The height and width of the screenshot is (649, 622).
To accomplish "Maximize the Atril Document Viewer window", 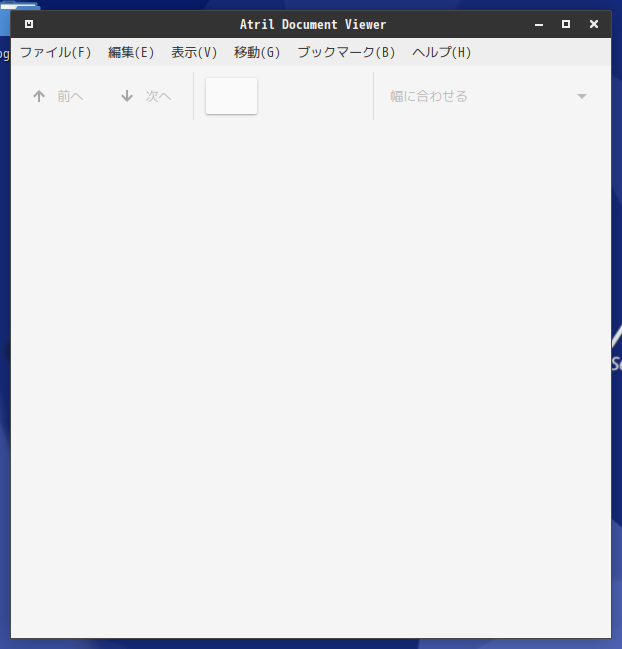I will (566, 24).
